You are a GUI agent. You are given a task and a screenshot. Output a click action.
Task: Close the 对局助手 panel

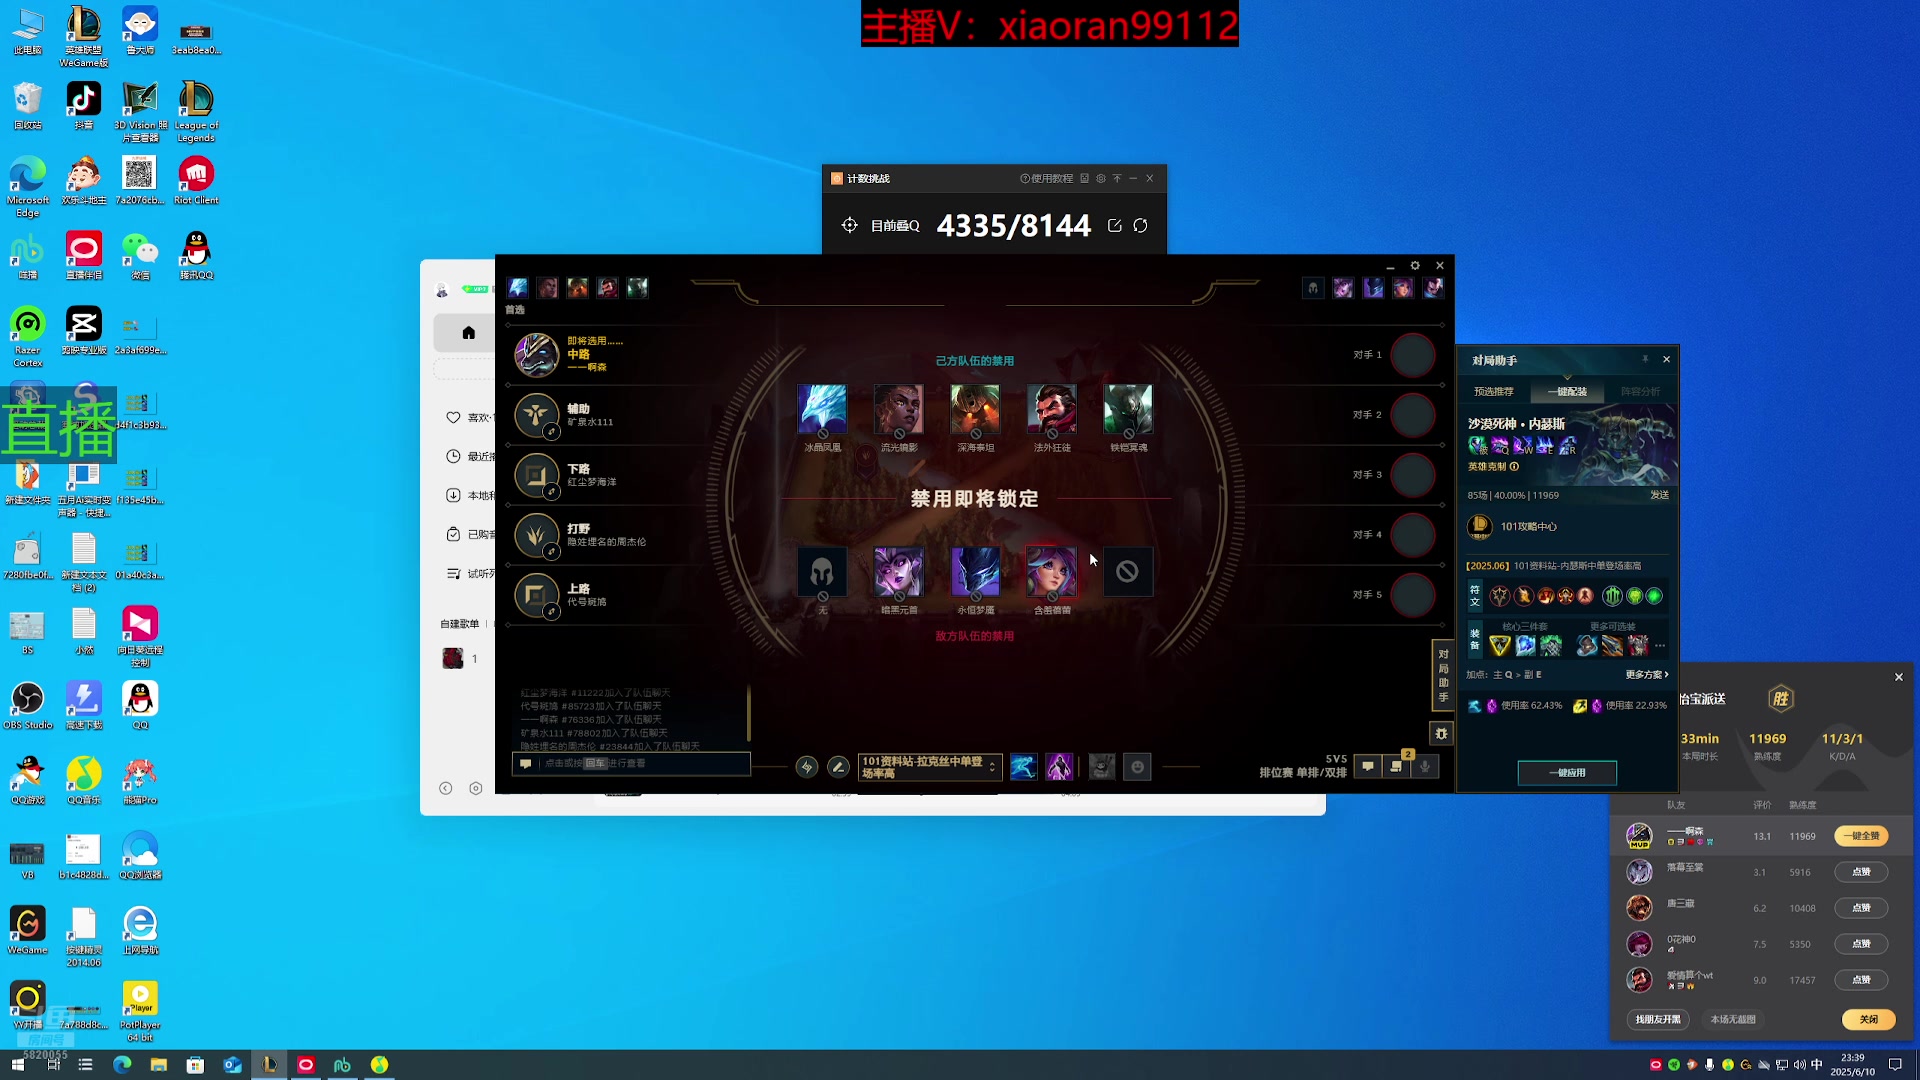(x=1666, y=359)
